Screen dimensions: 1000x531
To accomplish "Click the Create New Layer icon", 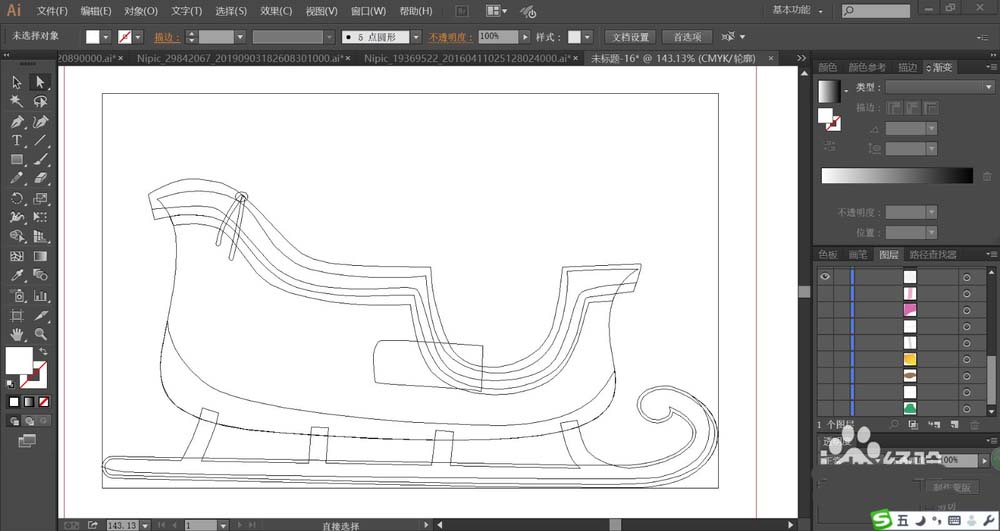I will click(954, 425).
